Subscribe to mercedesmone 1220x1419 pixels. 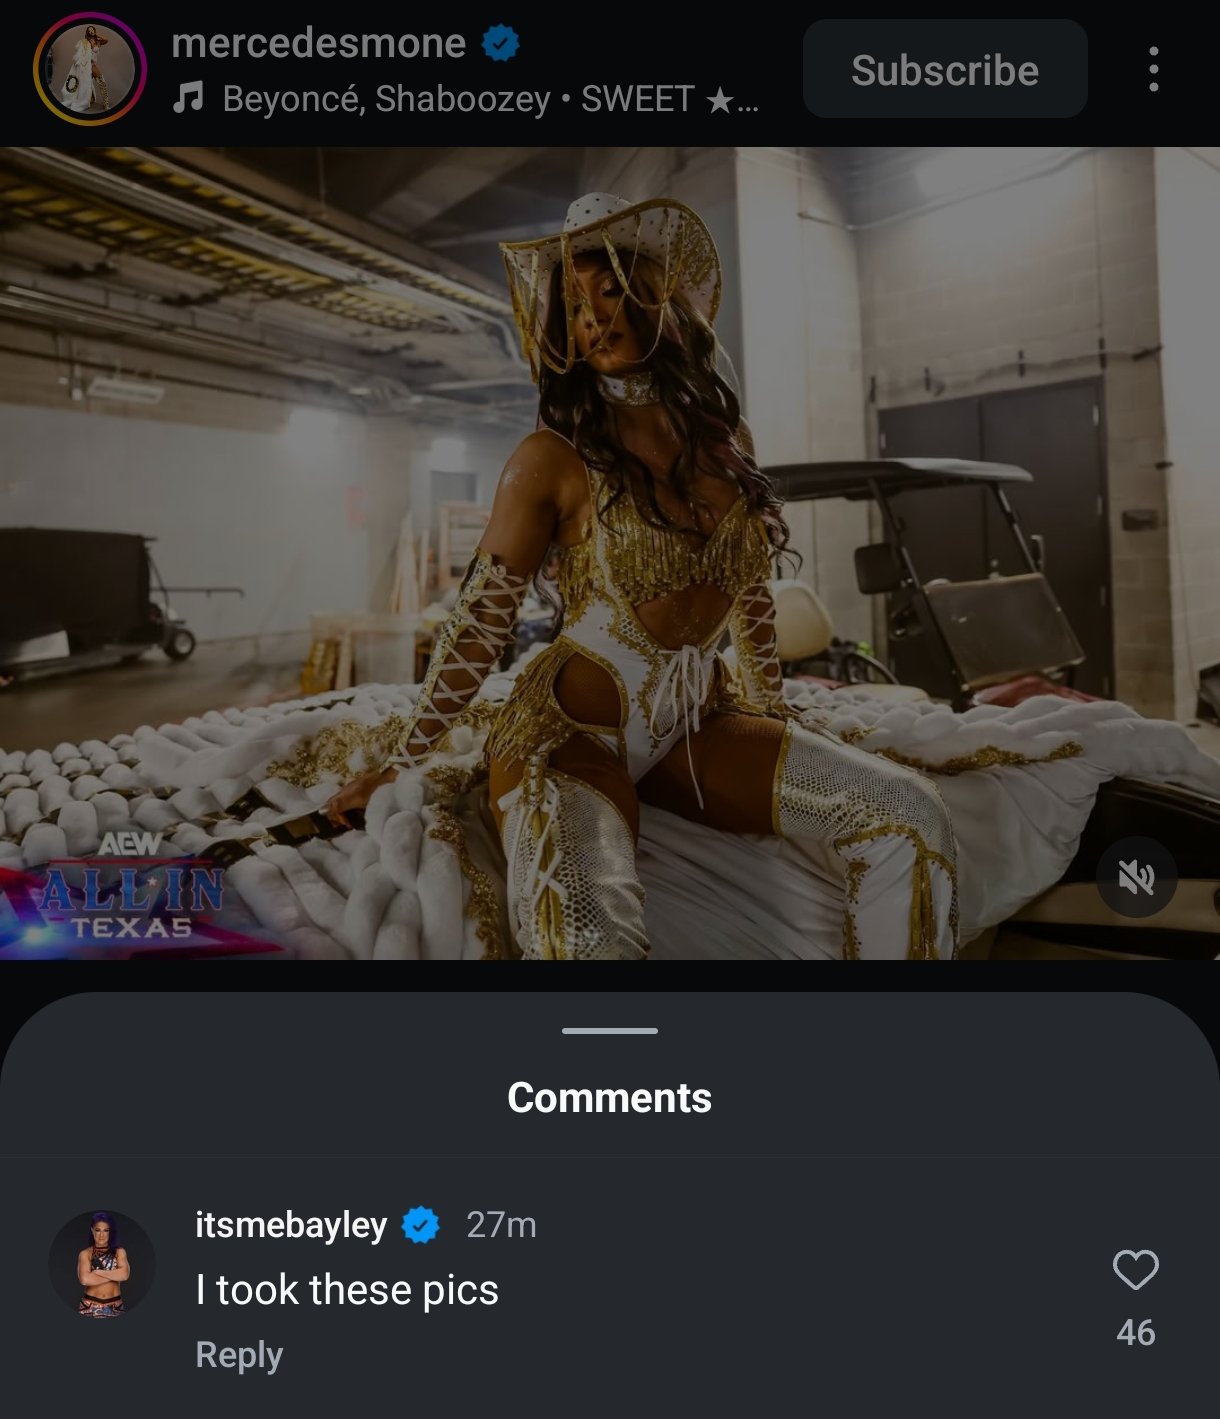click(x=945, y=69)
